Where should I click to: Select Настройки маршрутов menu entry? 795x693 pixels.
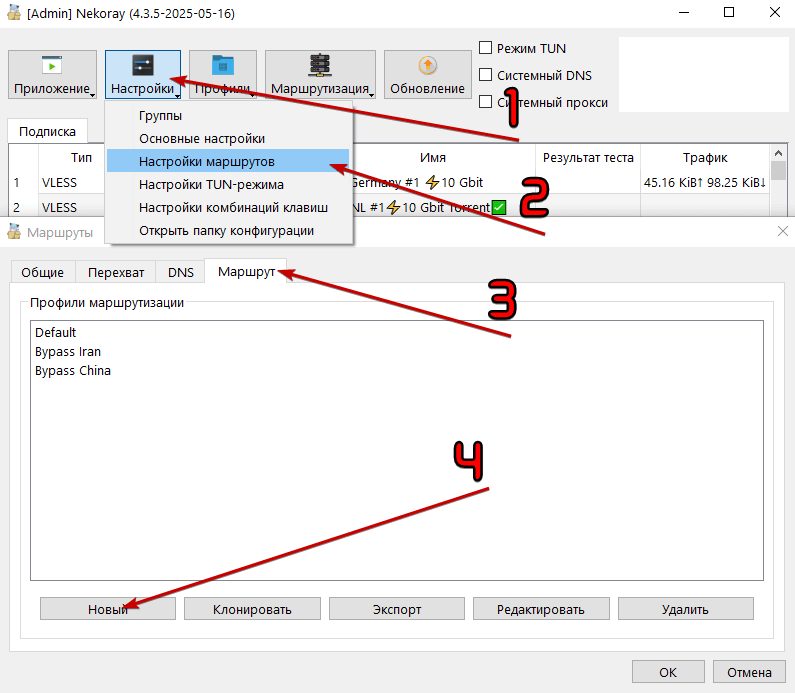207,161
